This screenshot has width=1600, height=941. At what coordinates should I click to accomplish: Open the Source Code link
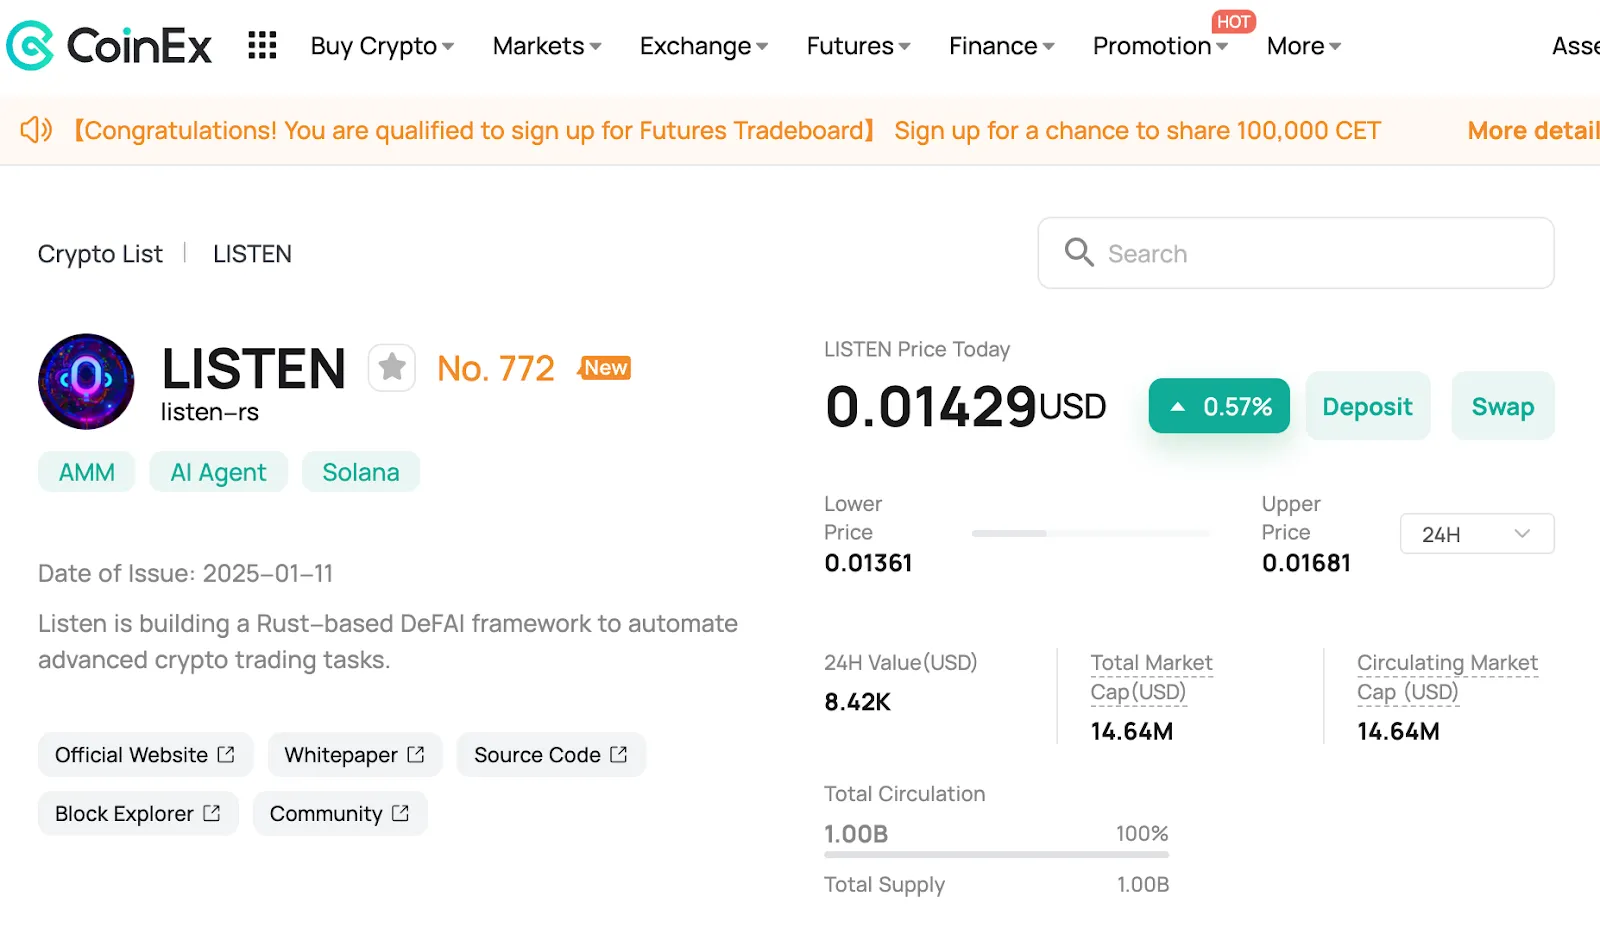click(x=551, y=754)
